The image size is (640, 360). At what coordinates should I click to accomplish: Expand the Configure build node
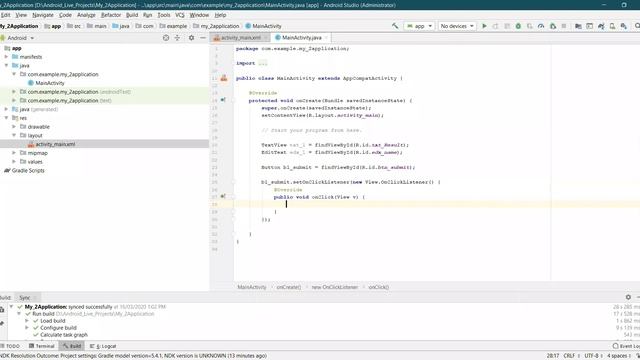point(27,328)
